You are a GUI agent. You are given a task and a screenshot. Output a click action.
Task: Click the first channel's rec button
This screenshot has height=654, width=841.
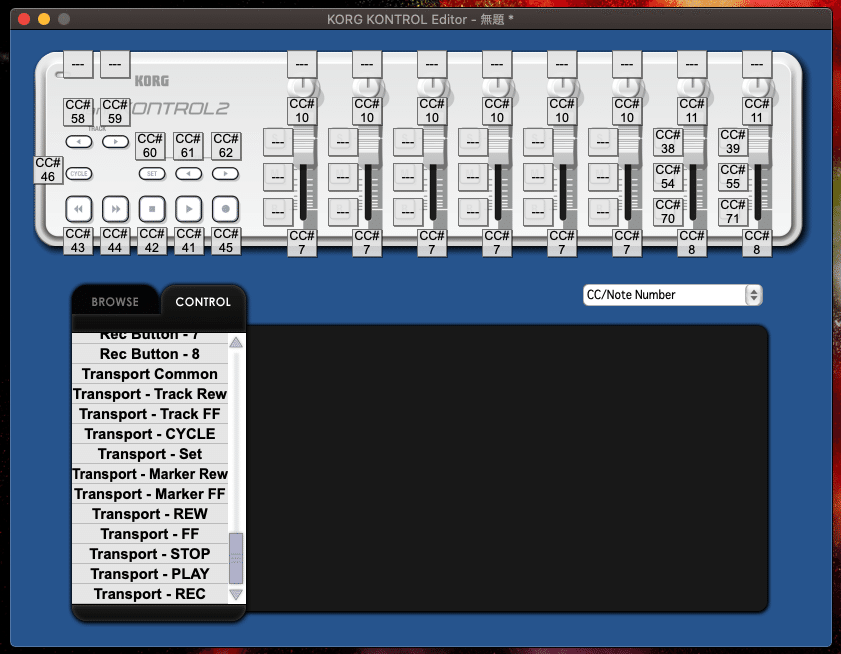pyautogui.click(x=278, y=212)
